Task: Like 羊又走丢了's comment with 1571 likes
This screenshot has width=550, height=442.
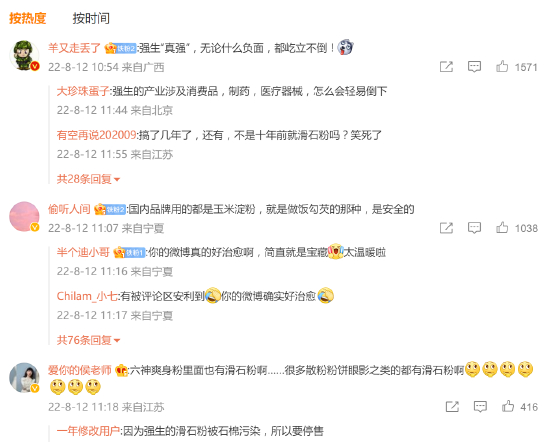Action: pyautogui.click(x=502, y=67)
